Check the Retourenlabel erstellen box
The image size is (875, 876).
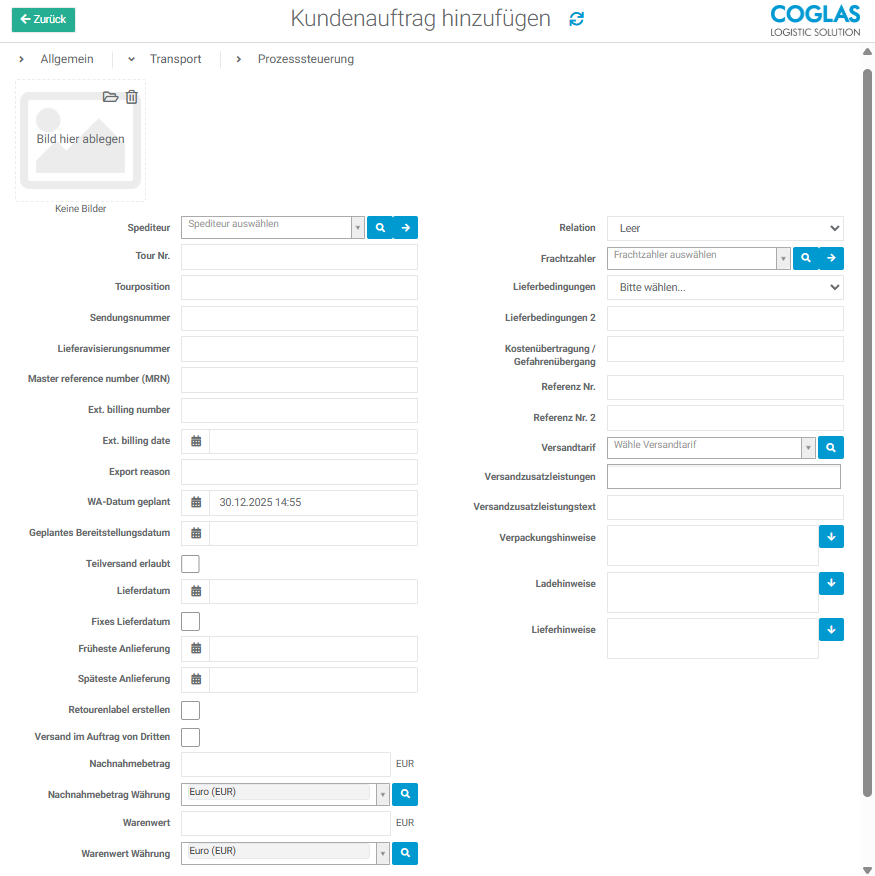[190, 710]
